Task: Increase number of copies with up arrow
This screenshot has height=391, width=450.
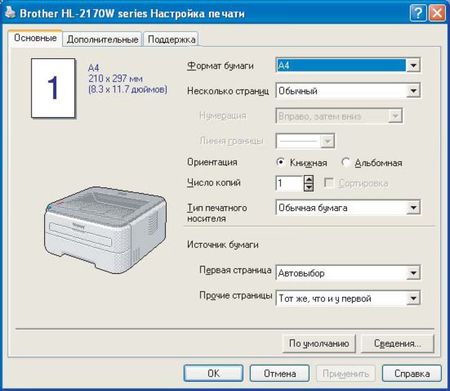Action: [309, 179]
